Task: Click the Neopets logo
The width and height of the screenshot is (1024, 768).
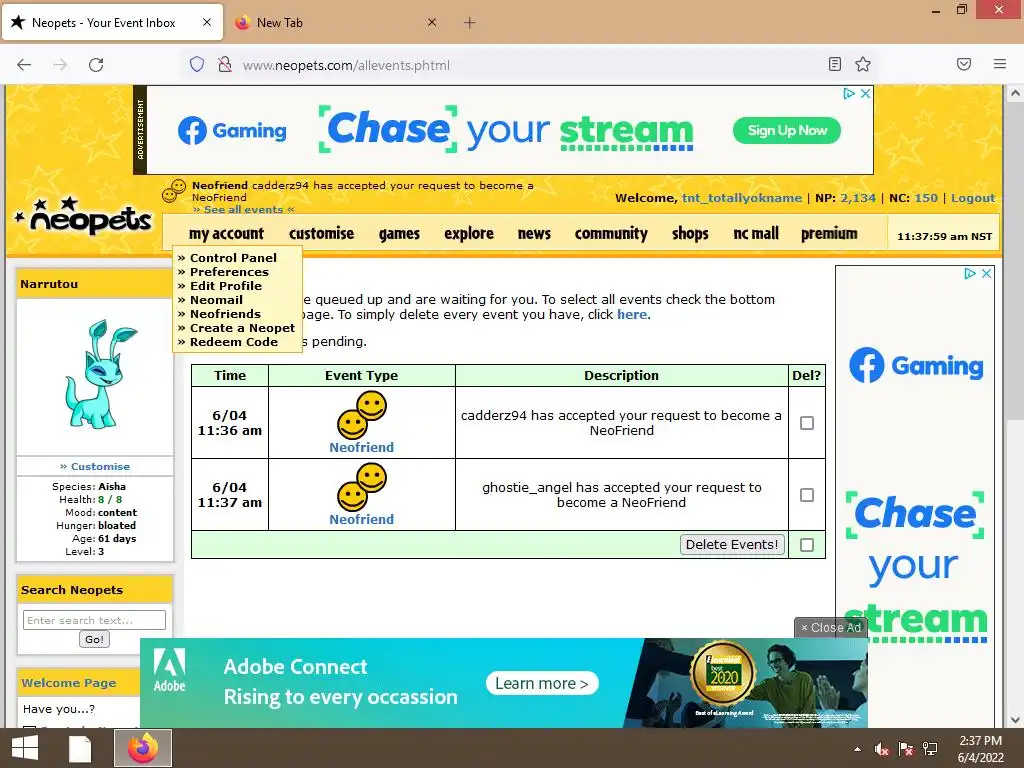Action: pos(84,216)
